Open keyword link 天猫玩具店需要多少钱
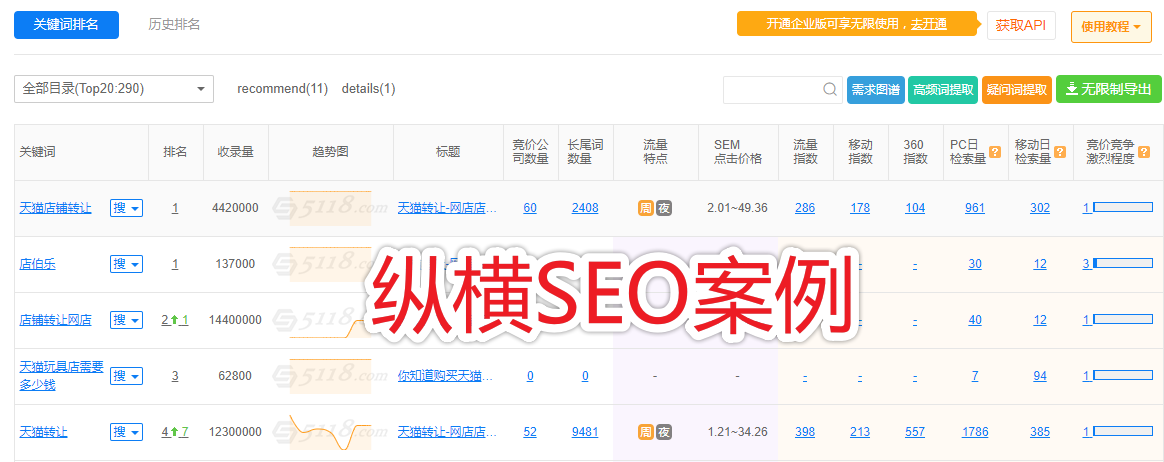 [x=62, y=376]
